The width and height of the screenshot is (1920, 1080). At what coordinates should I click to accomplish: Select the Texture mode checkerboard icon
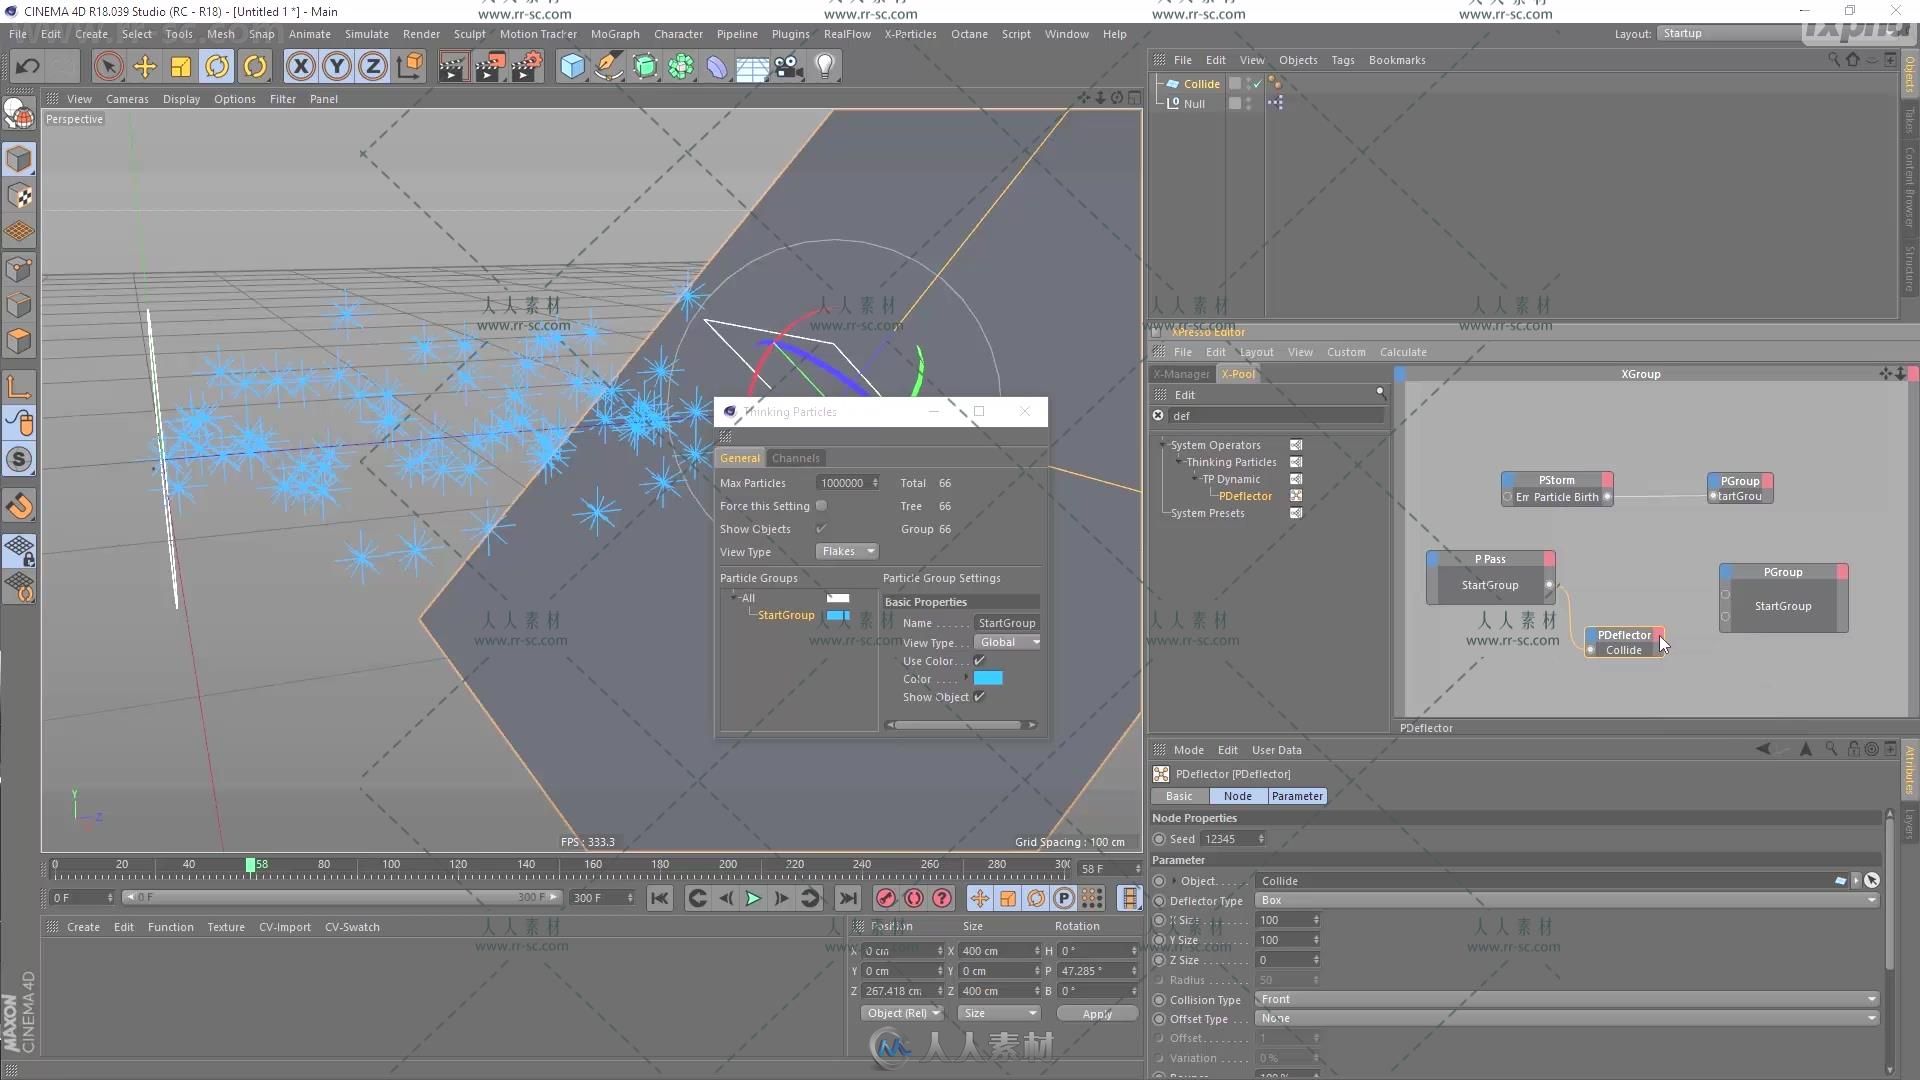[x=19, y=195]
